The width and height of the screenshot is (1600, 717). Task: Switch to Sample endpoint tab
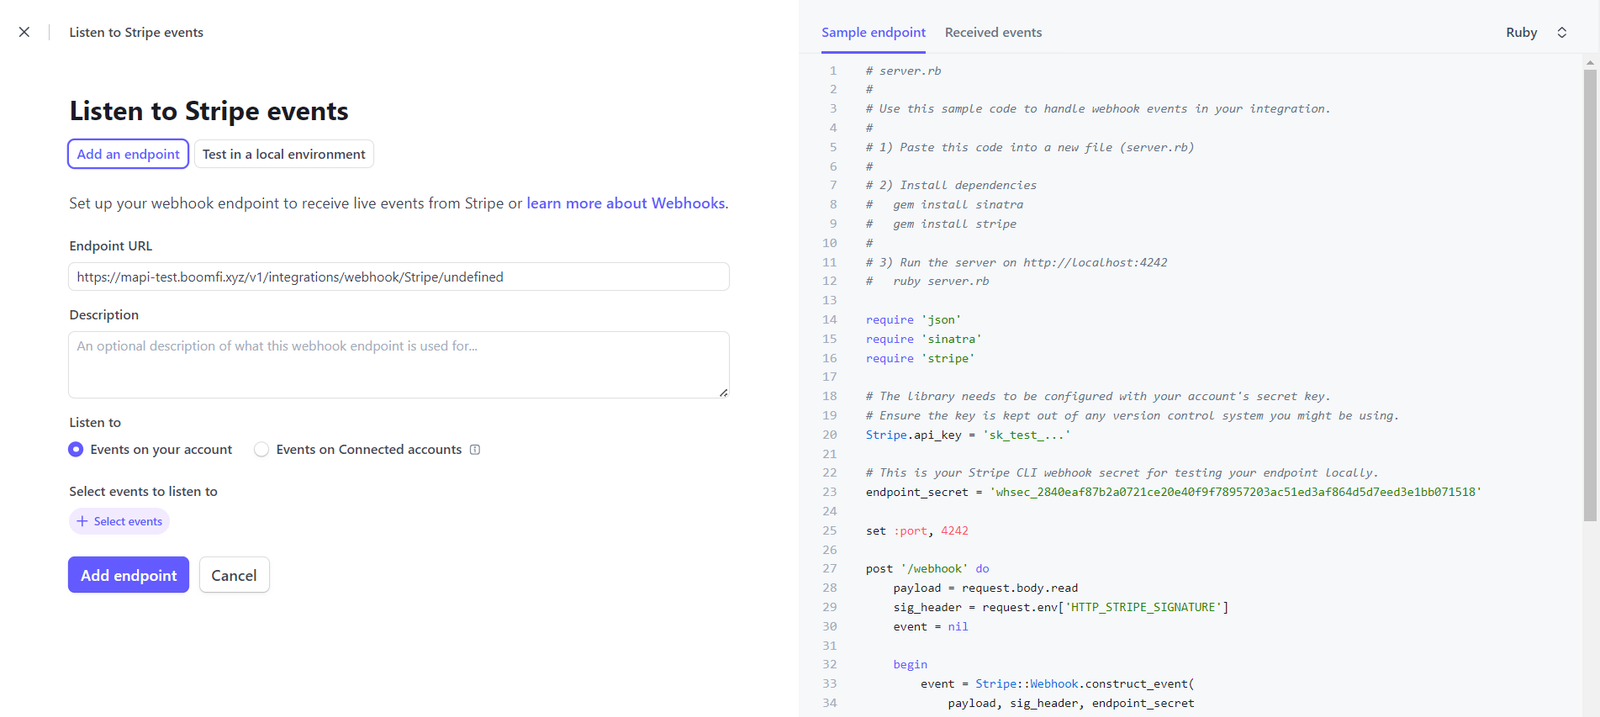coord(873,33)
